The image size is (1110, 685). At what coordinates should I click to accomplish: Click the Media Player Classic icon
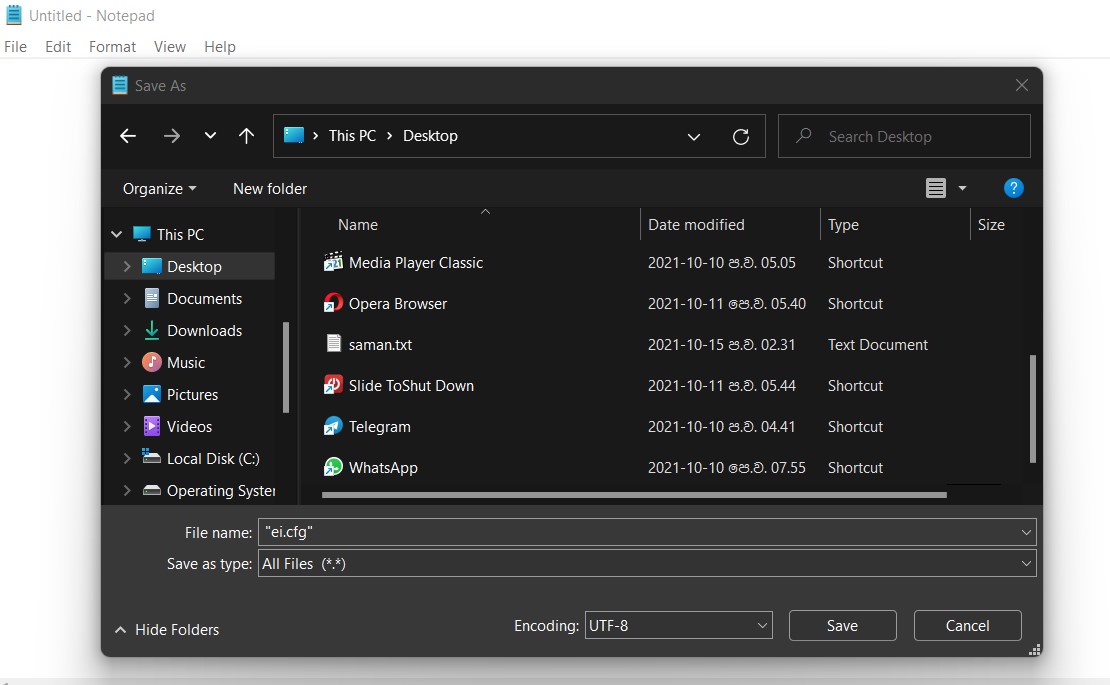pos(333,263)
